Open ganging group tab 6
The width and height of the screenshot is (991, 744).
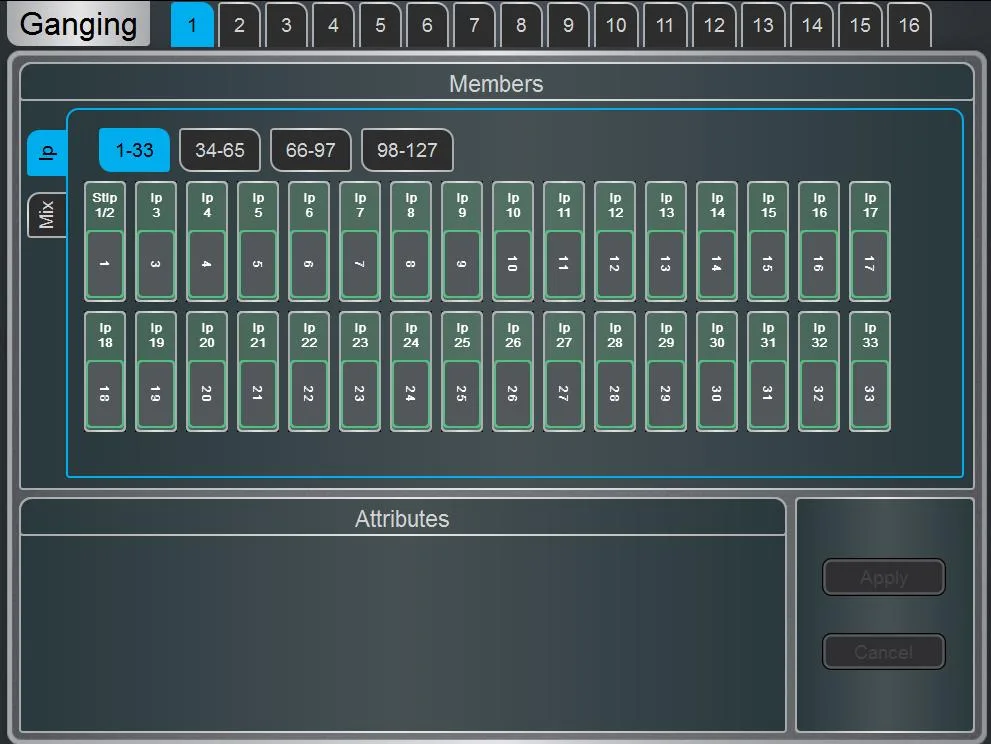coord(427,25)
